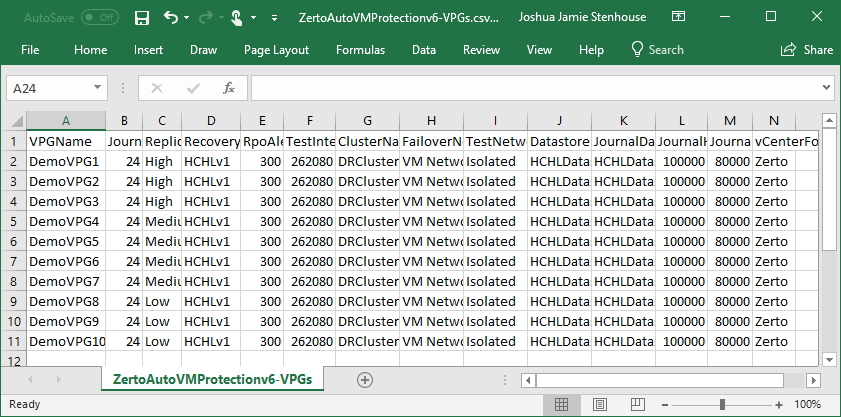Open the Name Box dropdown arrow
Viewport: 841px width, 417px height.
point(98,88)
